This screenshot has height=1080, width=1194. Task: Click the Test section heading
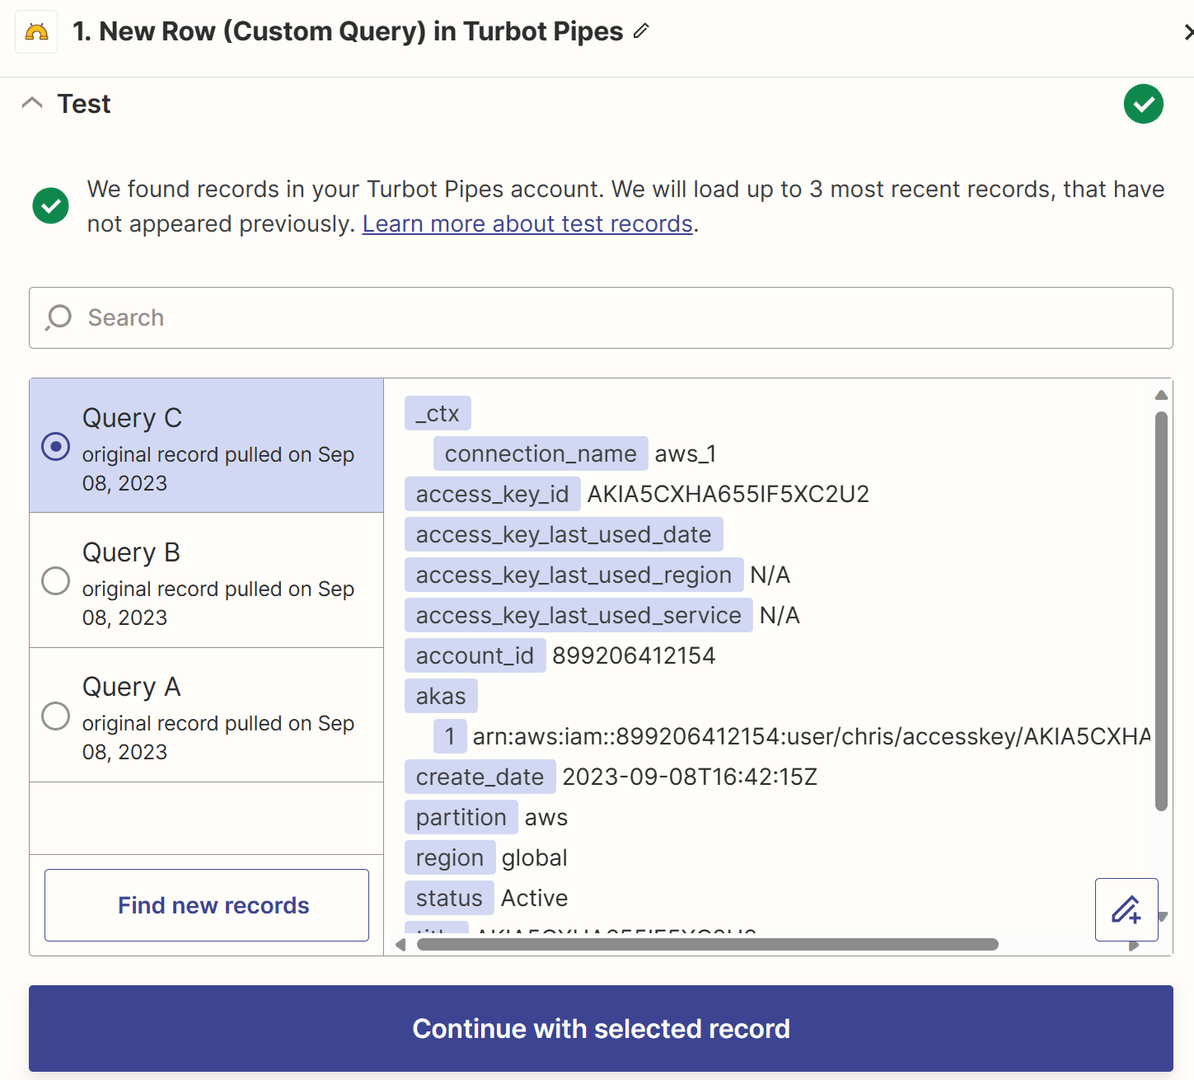point(84,104)
